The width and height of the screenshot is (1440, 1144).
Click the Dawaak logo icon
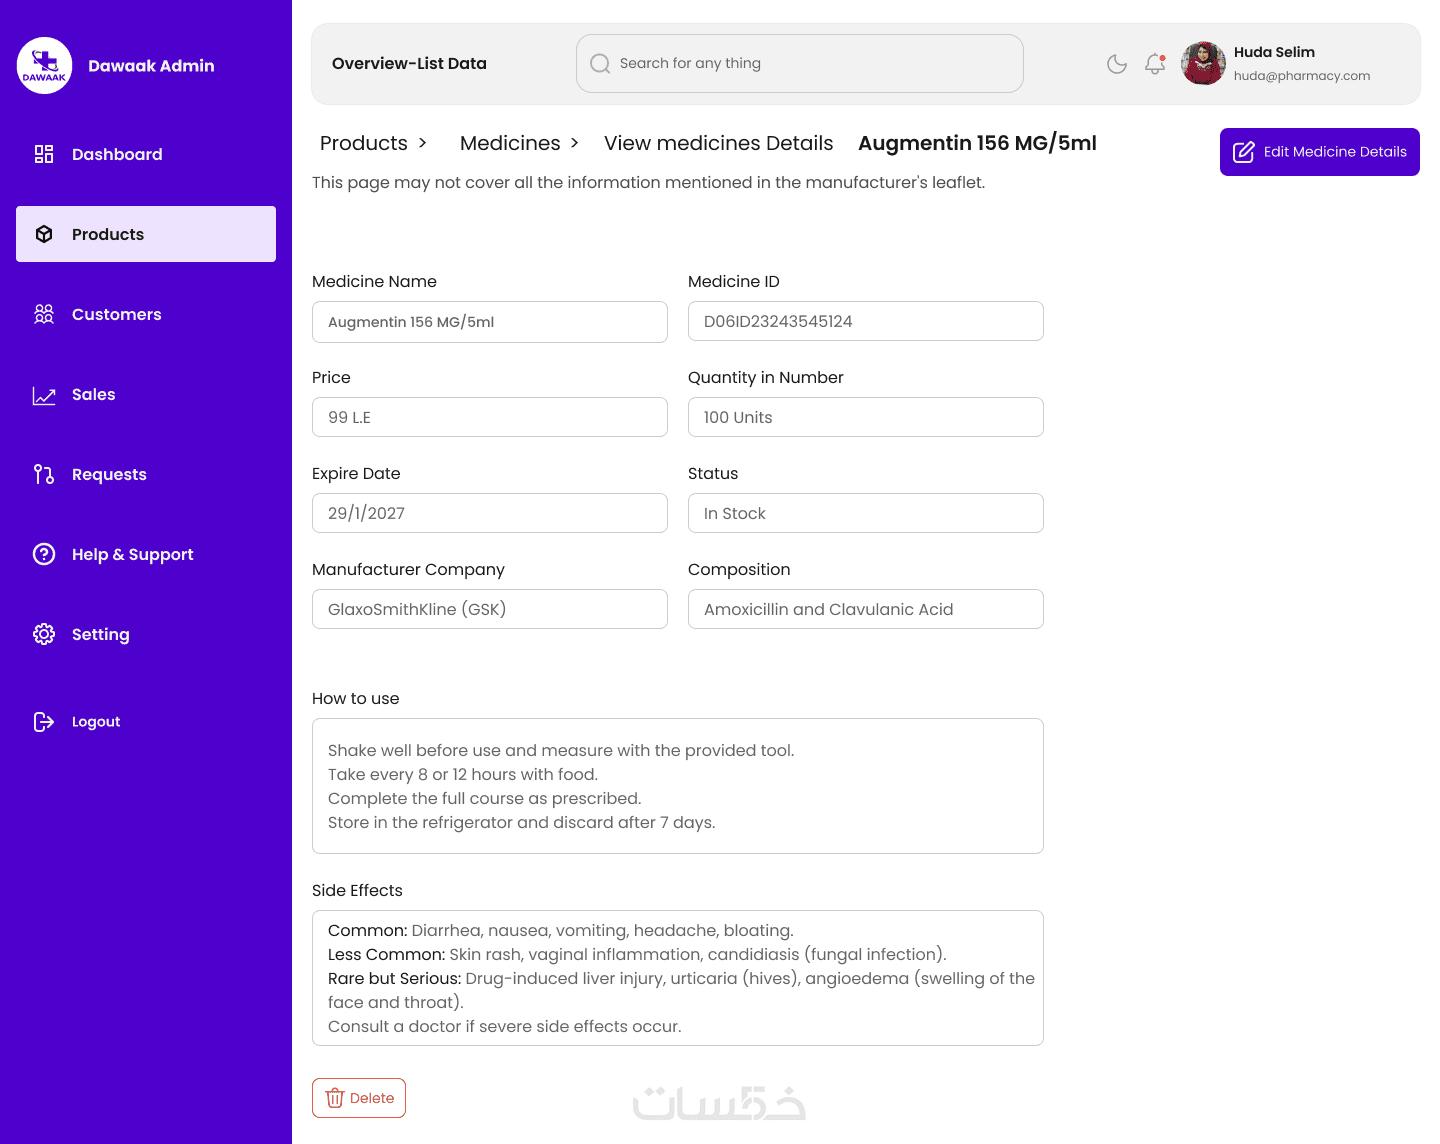point(44,66)
